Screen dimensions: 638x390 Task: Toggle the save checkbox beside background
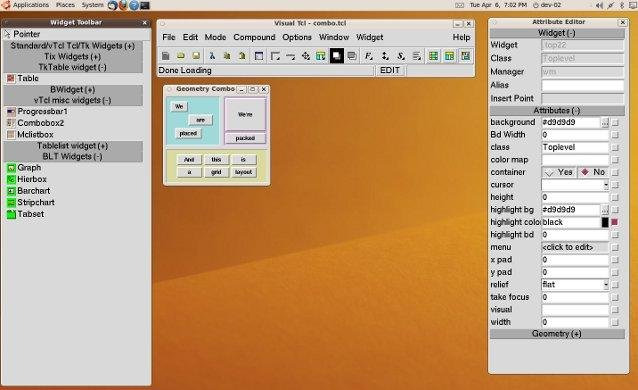click(615, 122)
